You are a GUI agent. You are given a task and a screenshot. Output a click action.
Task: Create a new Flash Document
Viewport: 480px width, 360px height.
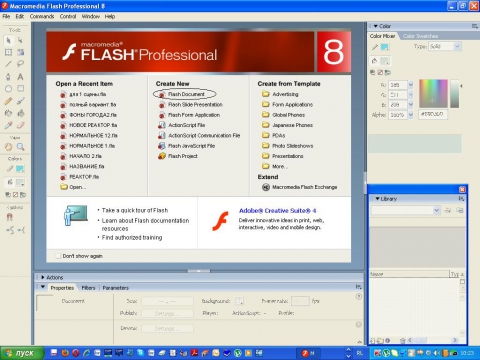[182, 94]
